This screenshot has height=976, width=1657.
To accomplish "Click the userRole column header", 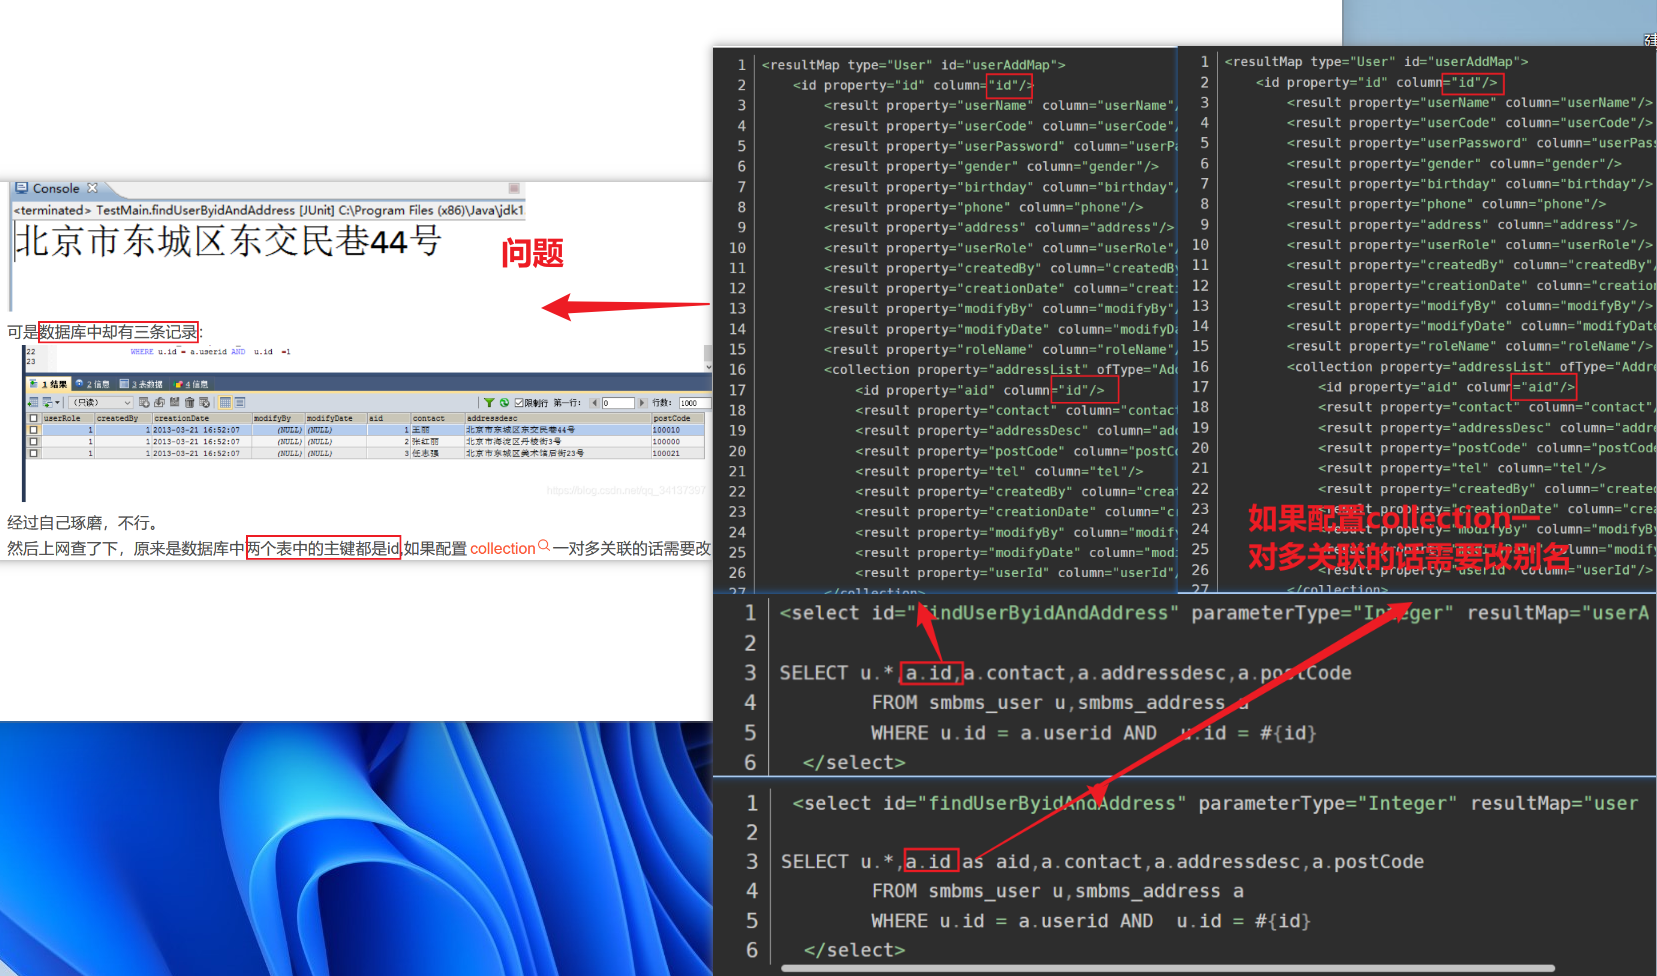I will [x=68, y=418].
